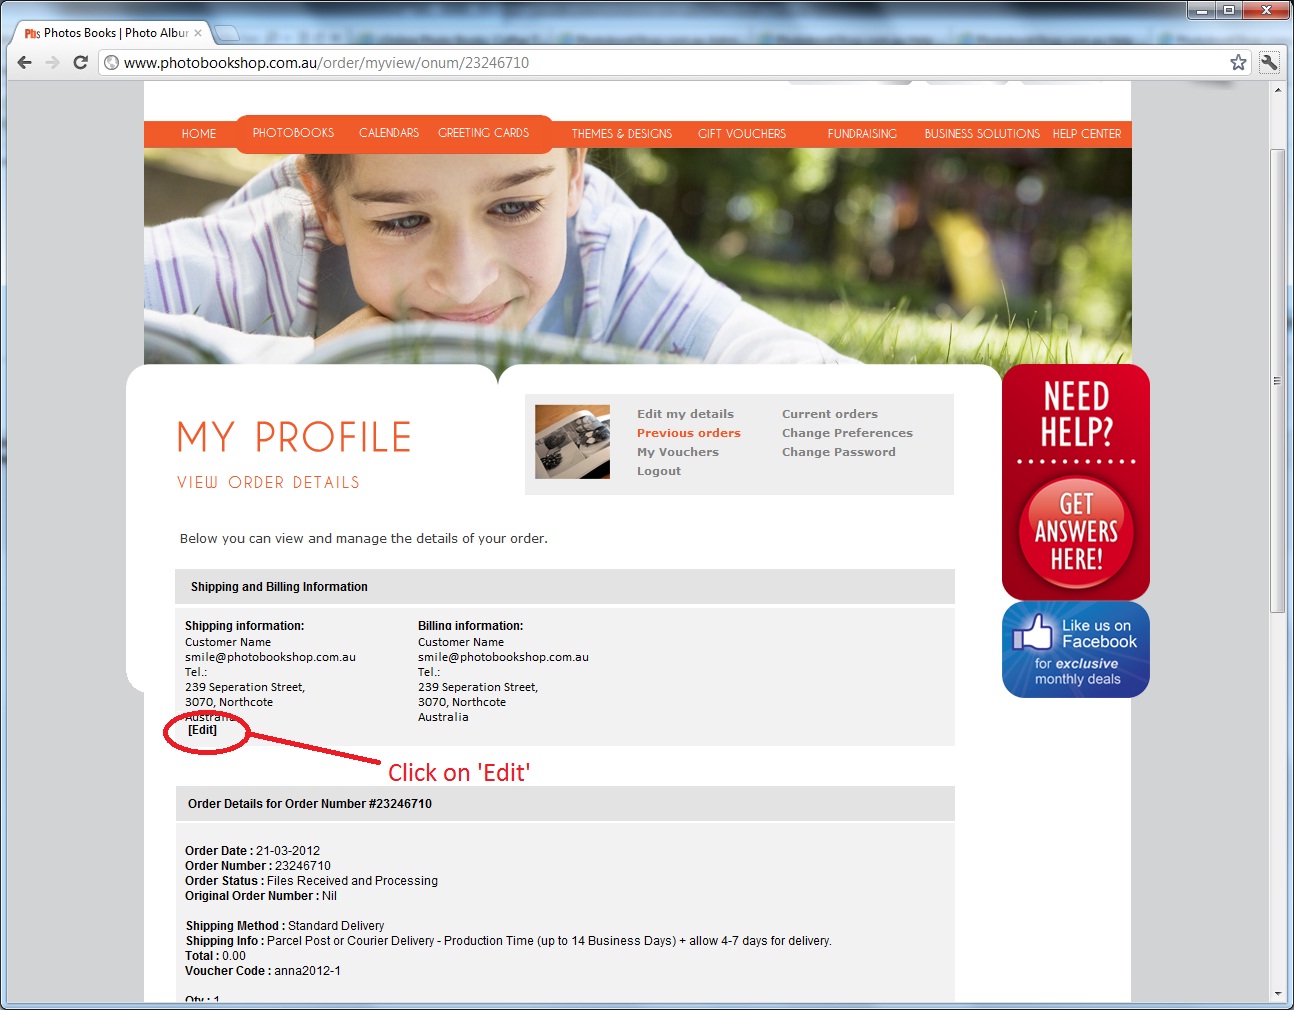
Task: Click the Edit my details link
Action: (x=685, y=414)
